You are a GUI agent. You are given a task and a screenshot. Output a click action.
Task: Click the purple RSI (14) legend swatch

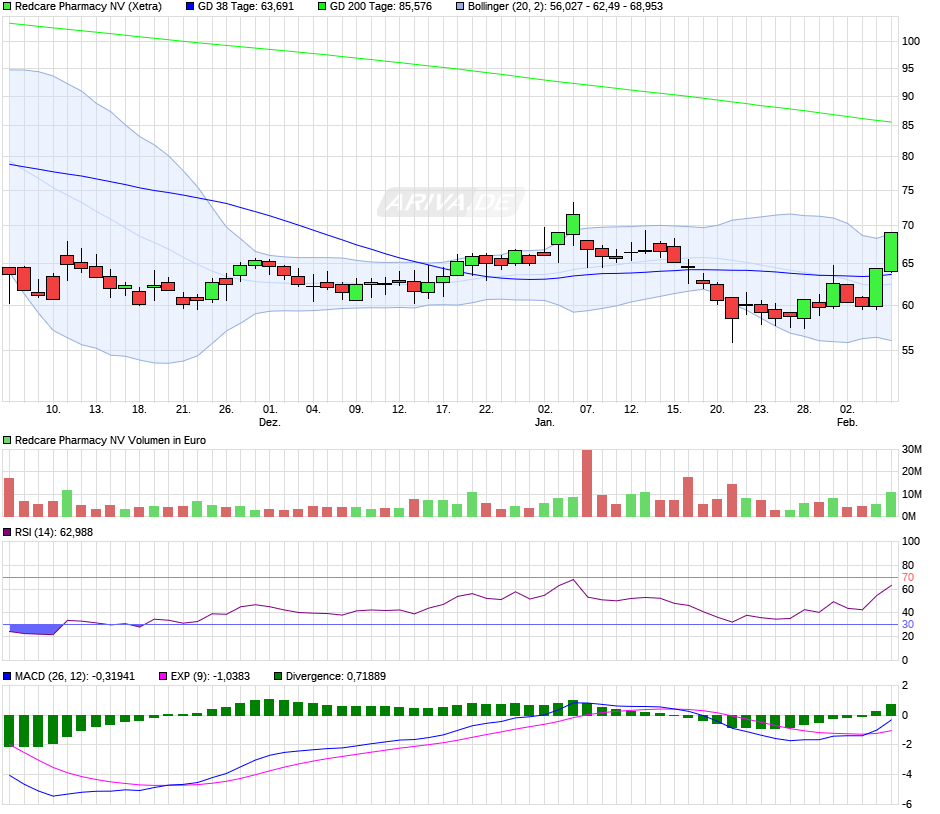tap(7, 532)
